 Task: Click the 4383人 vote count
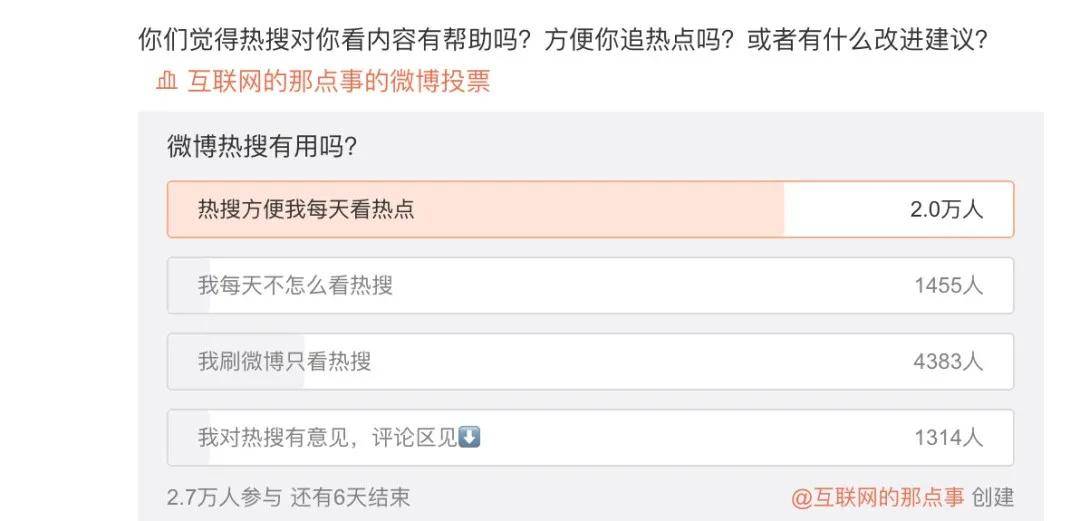click(x=948, y=361)
